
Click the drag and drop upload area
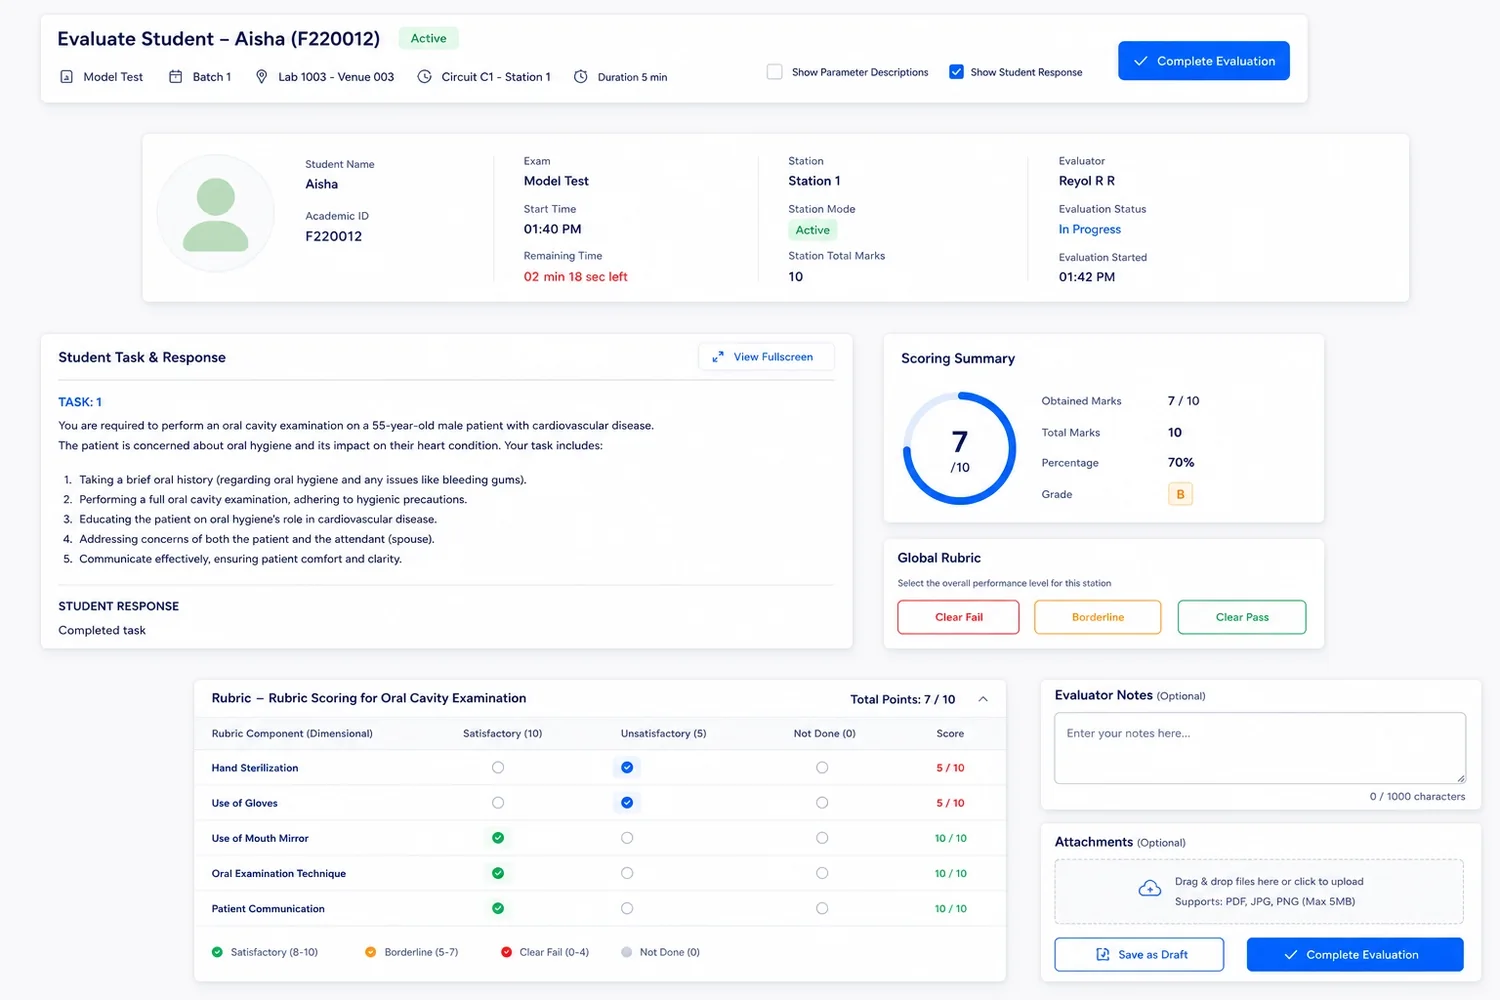[1259, 891]
